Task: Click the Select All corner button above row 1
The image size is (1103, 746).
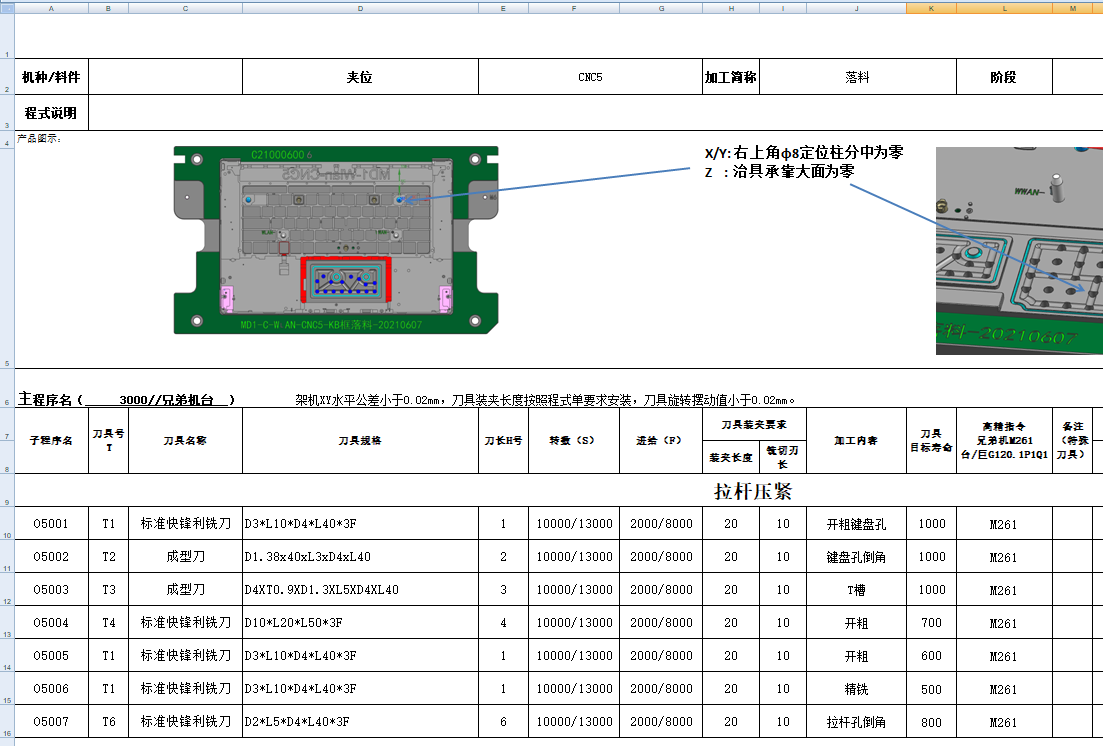Action: [7, 7]
